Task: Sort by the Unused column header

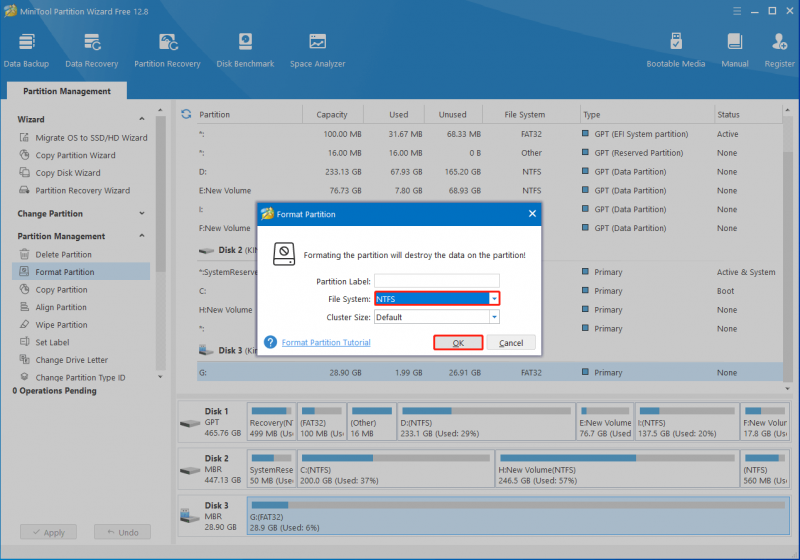Action: tap(453, 114)
